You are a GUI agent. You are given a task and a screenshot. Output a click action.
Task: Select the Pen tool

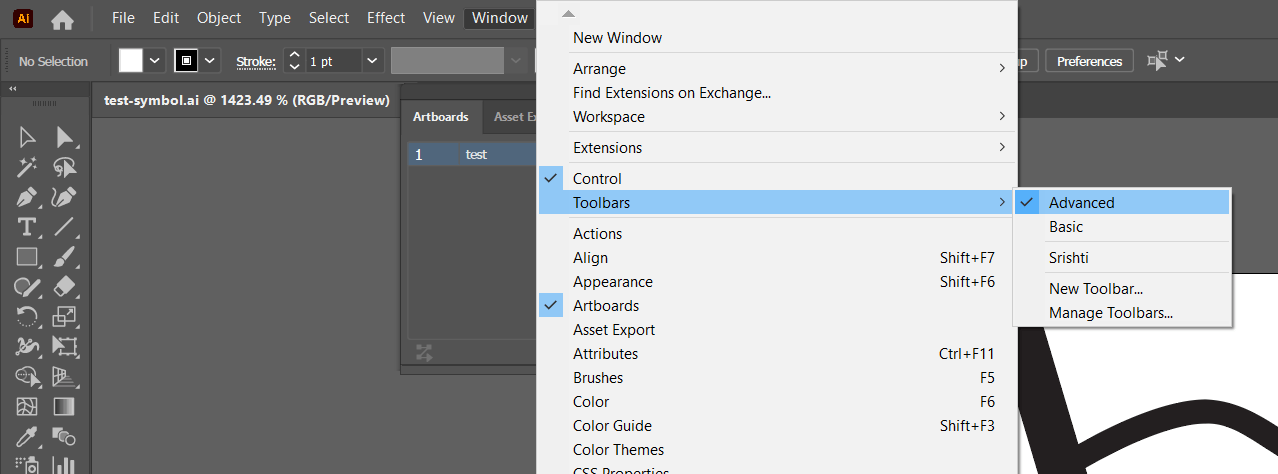click(x=27, y=197)
